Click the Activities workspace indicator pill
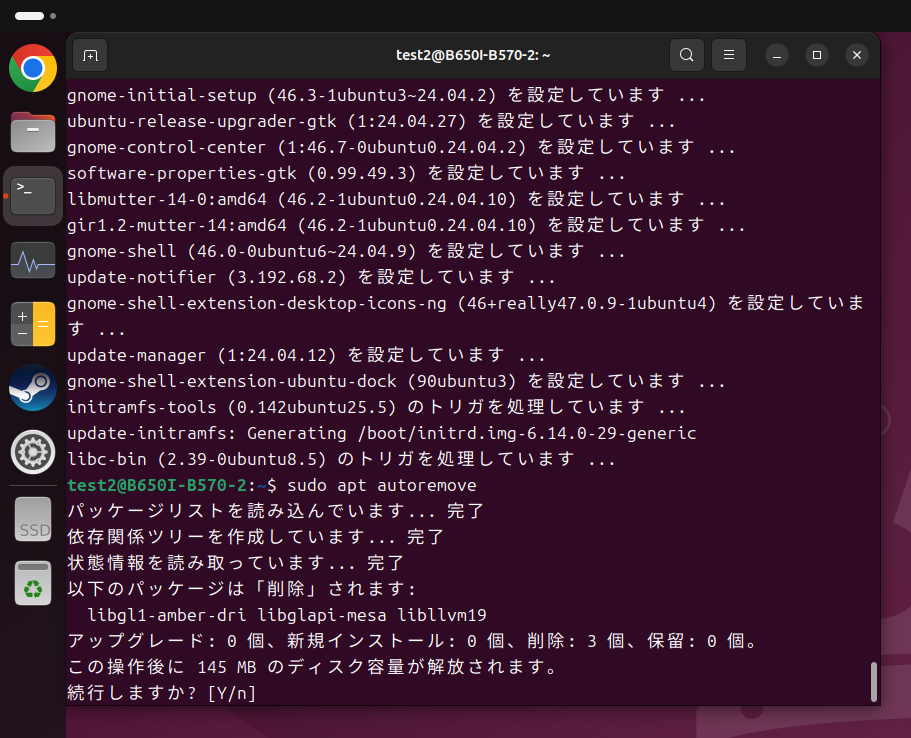Screen dimensions: 911x738 click(x=30, y=16)
